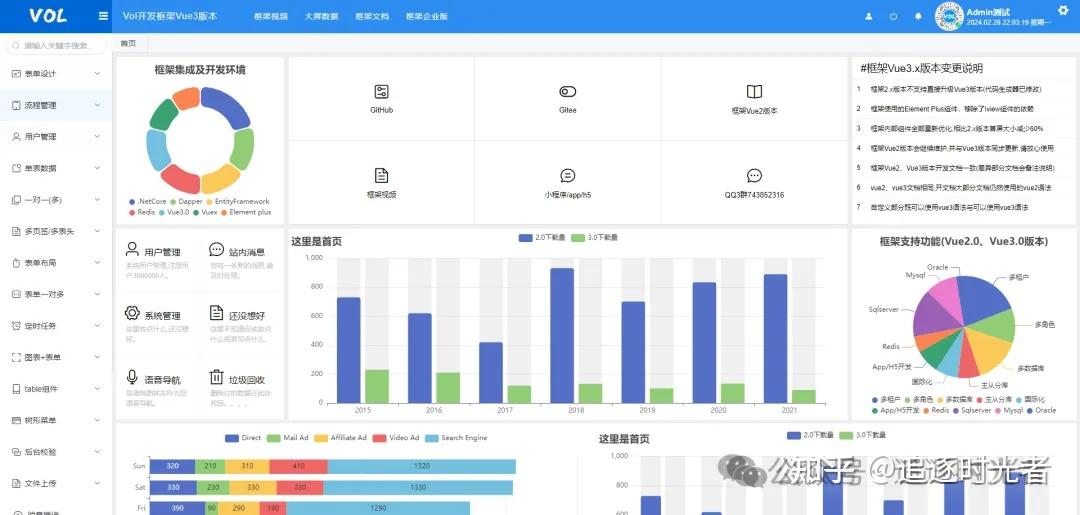Expand the 单表数据 sidebar chevron

pyautogui.click(x=97, y=168)
